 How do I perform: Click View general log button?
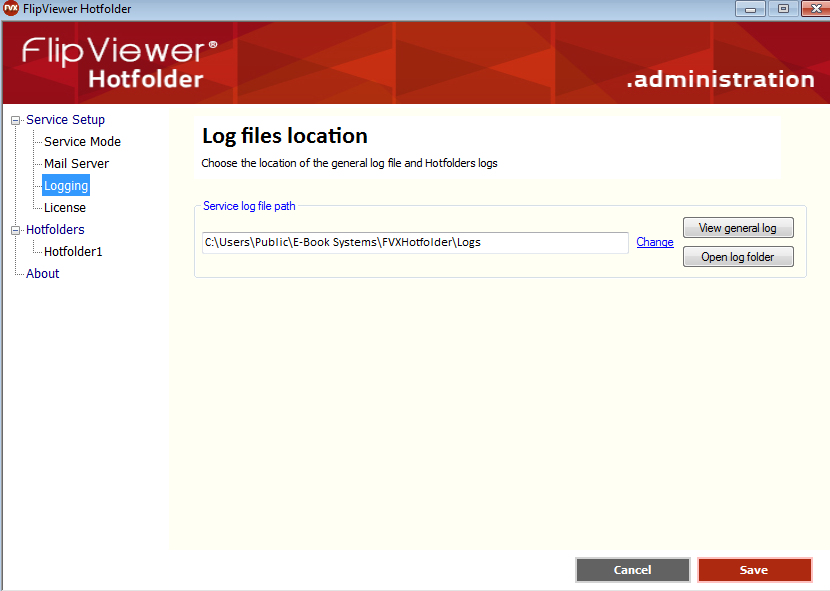pos(738,228)
